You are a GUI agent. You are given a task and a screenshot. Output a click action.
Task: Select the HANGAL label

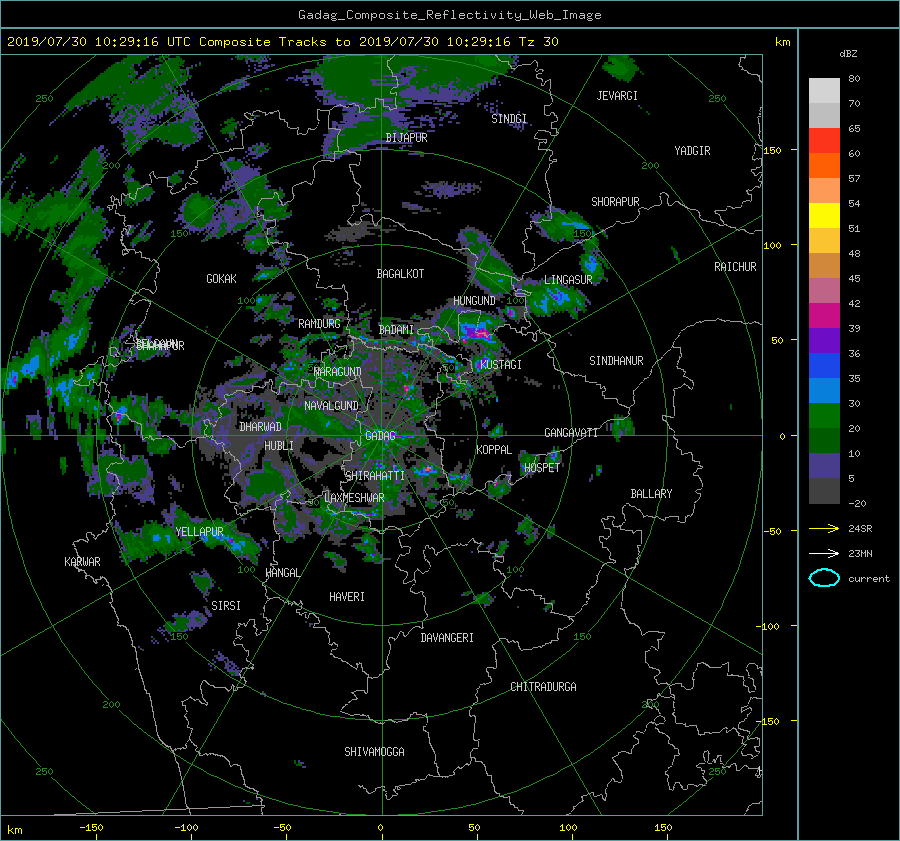click(x=282, y=573)
